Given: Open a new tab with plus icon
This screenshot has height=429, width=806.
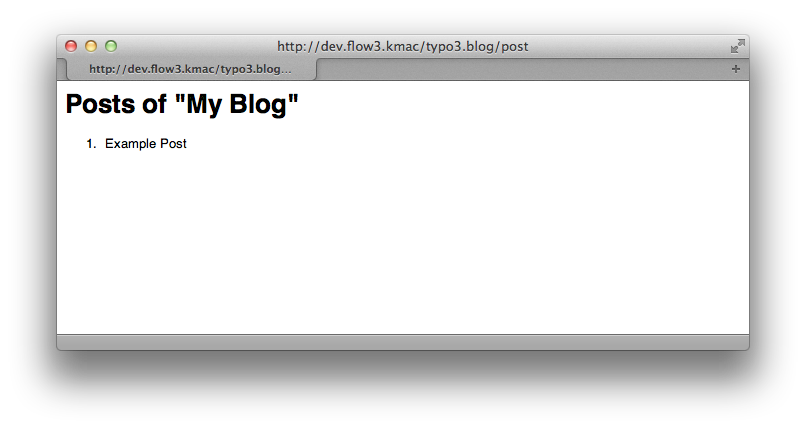Looking at the screenshot, I should [736, 69].
